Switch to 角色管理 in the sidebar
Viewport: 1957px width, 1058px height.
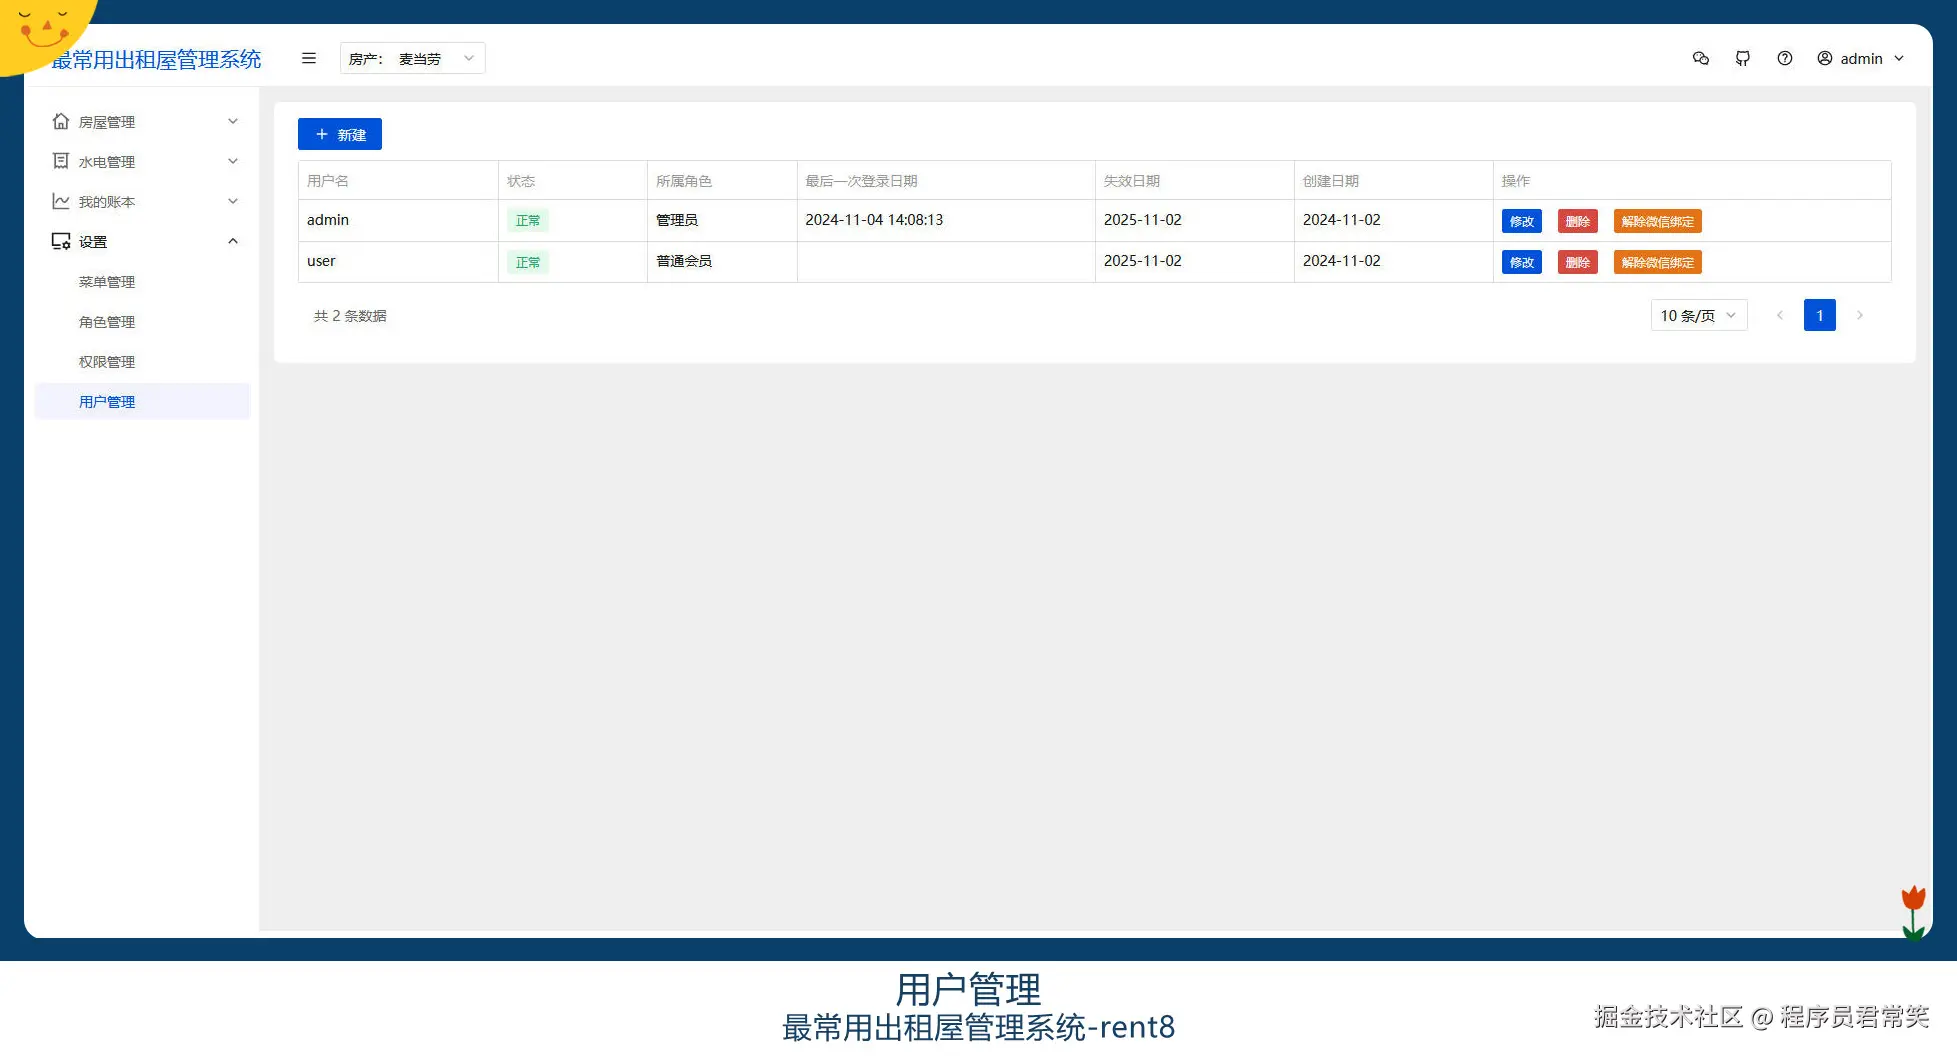(x=106, y=321)
